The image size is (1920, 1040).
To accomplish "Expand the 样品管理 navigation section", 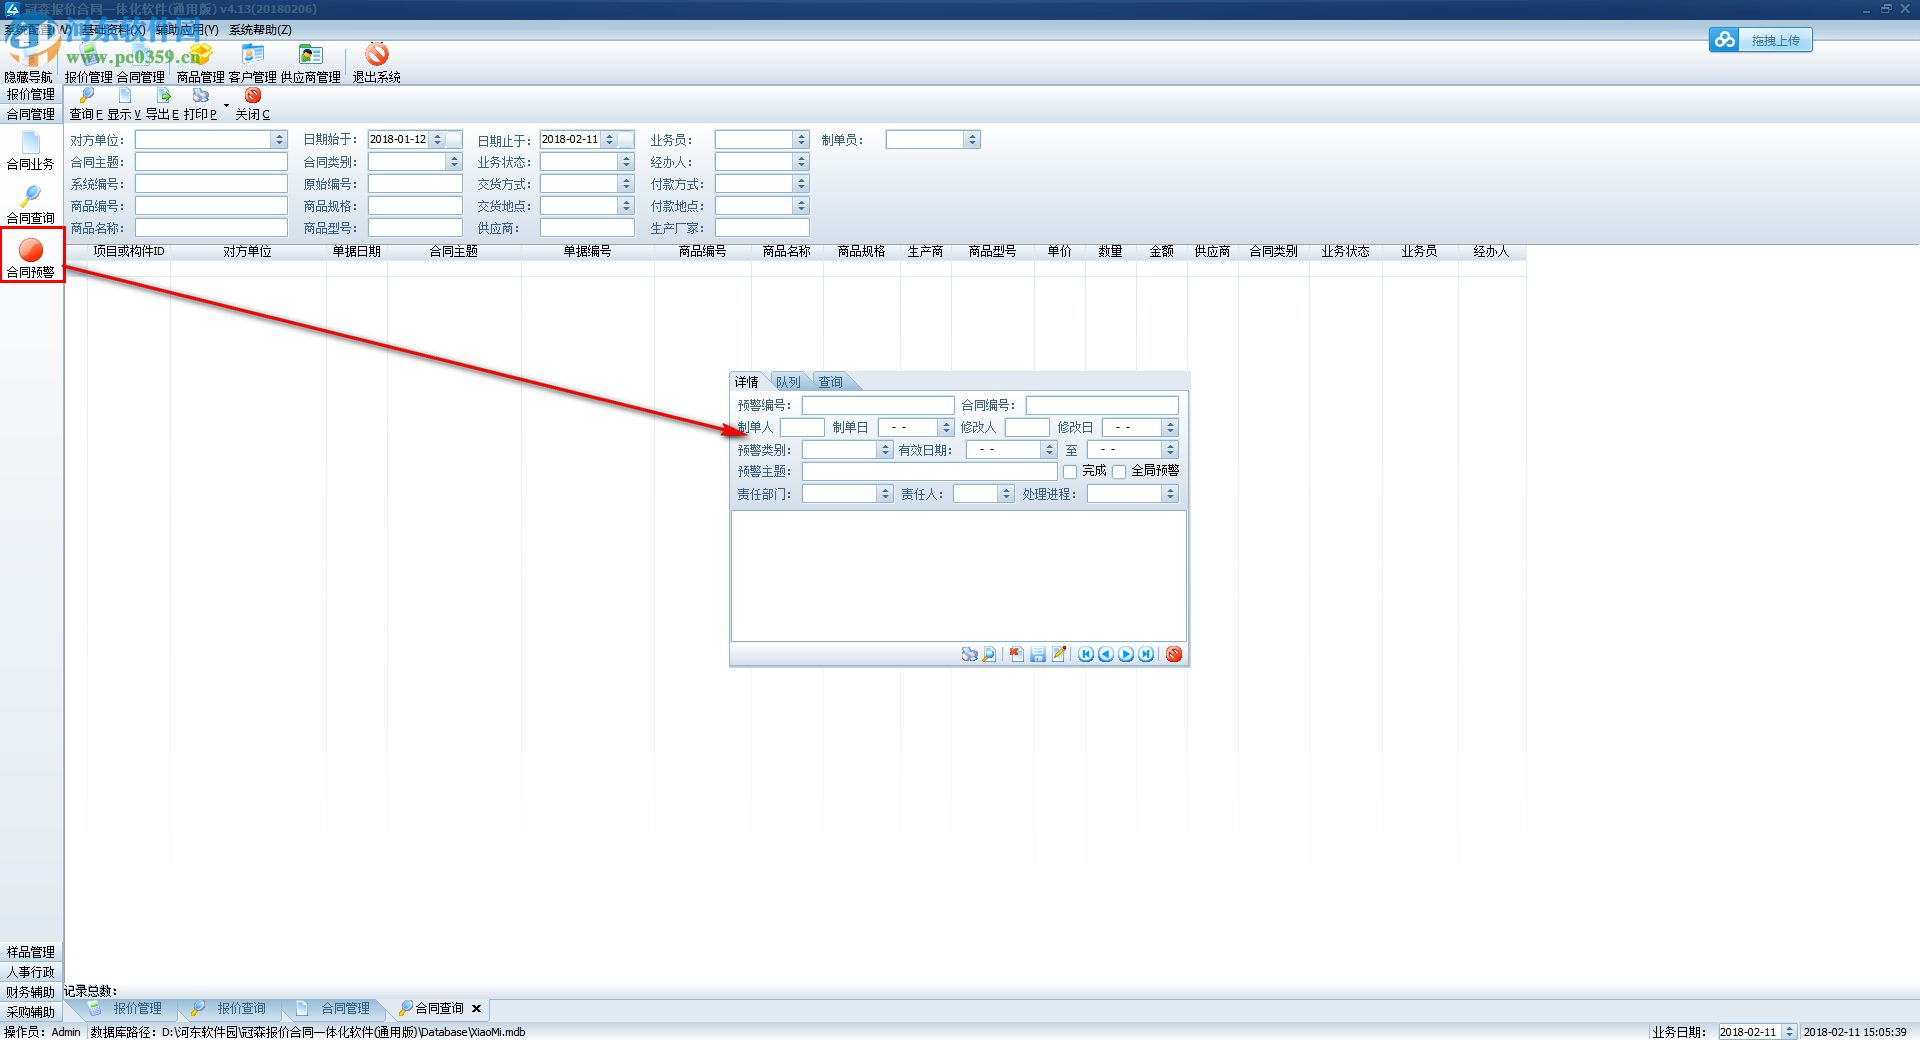I will [x=31, y=952].
